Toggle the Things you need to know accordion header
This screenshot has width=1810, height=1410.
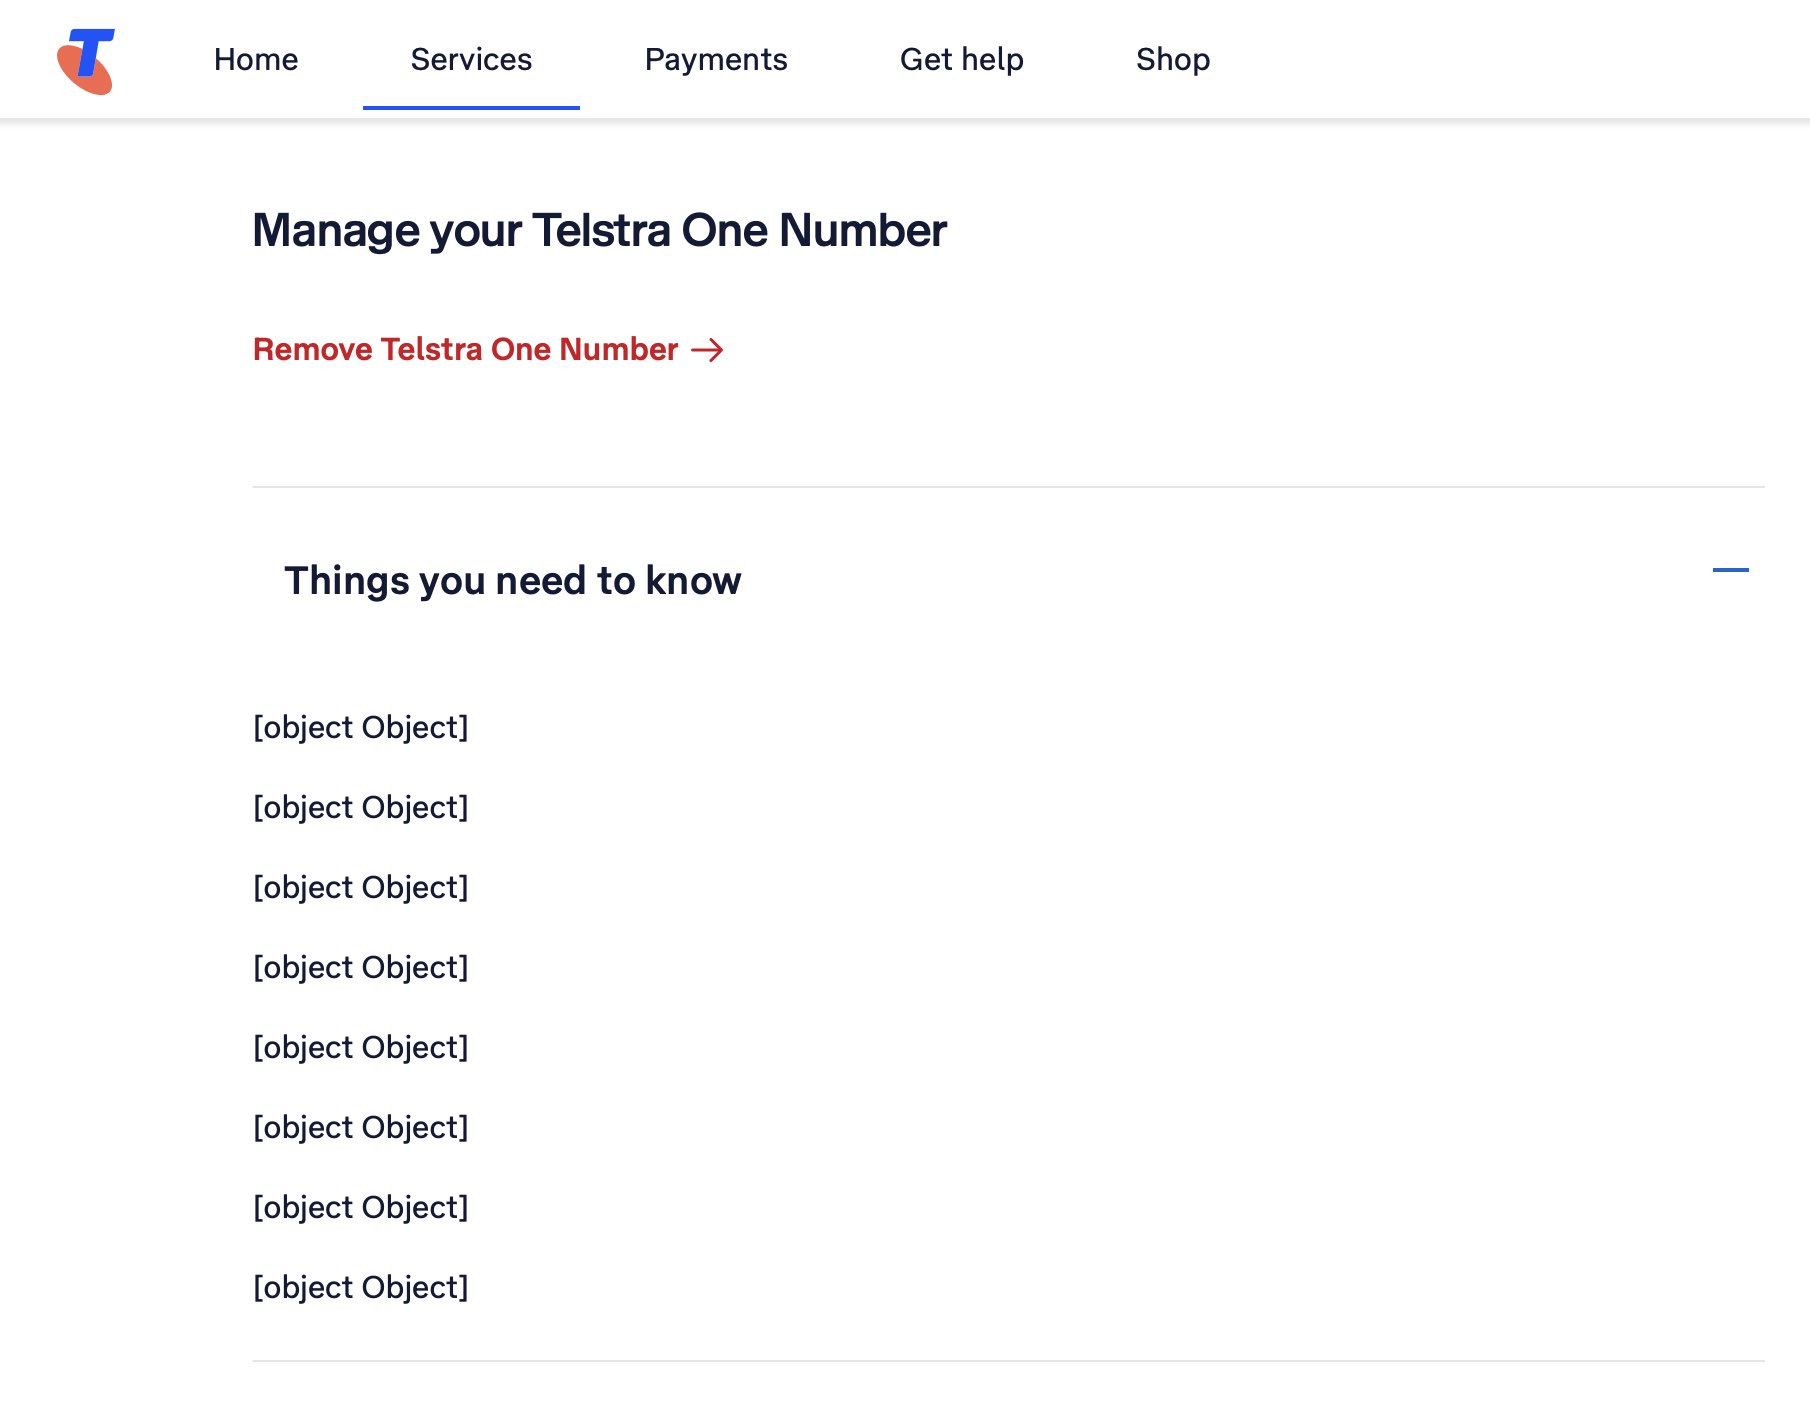[1008, 581]
